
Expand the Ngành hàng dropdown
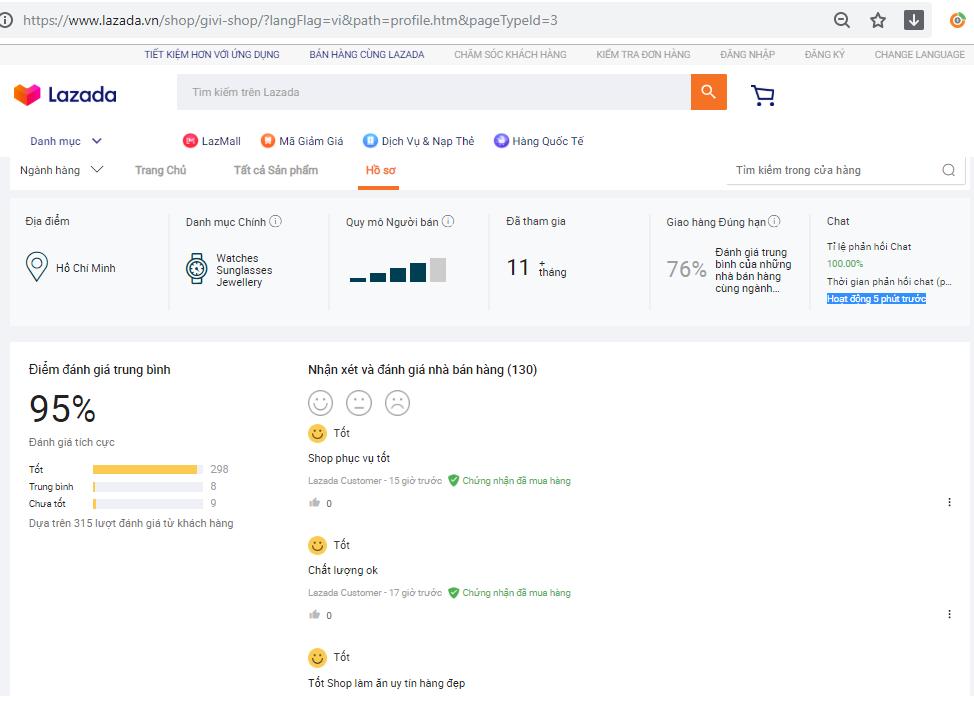(61, 170)
